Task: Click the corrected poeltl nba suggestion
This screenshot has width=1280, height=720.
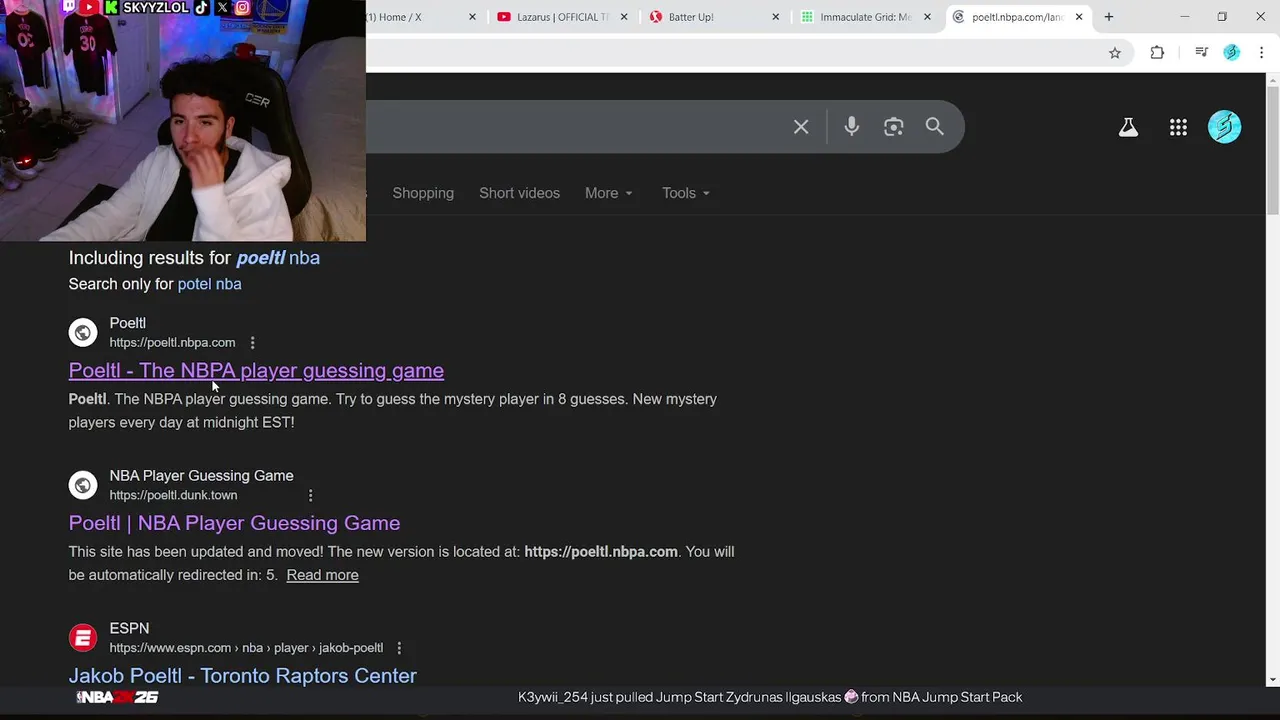Action: tap(278, 258)
